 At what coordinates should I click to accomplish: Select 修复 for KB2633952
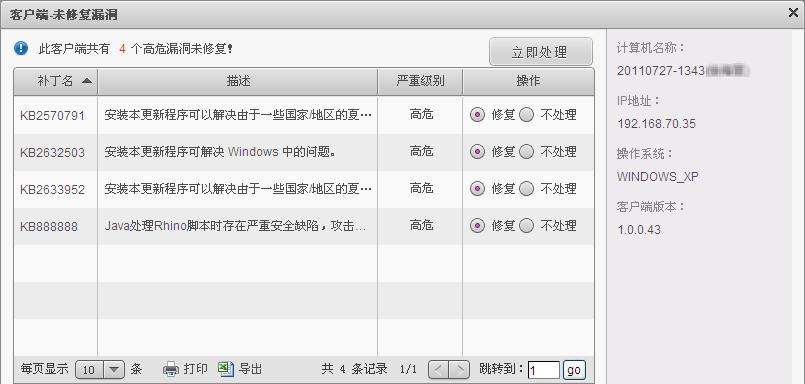point(477,189)
